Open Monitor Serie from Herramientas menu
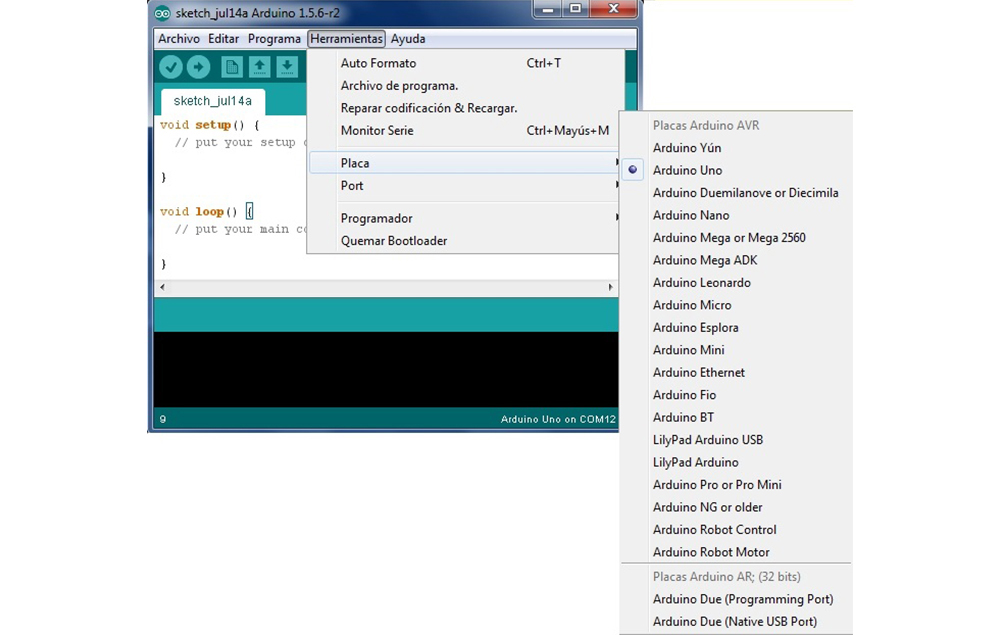1000x636 pixels. (376, 131)
